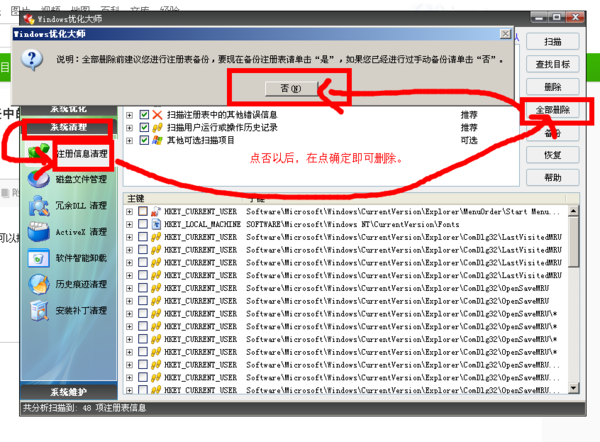Switch to 系统清理 sidebar section
The image size is (600, 442).
[68, 127]
